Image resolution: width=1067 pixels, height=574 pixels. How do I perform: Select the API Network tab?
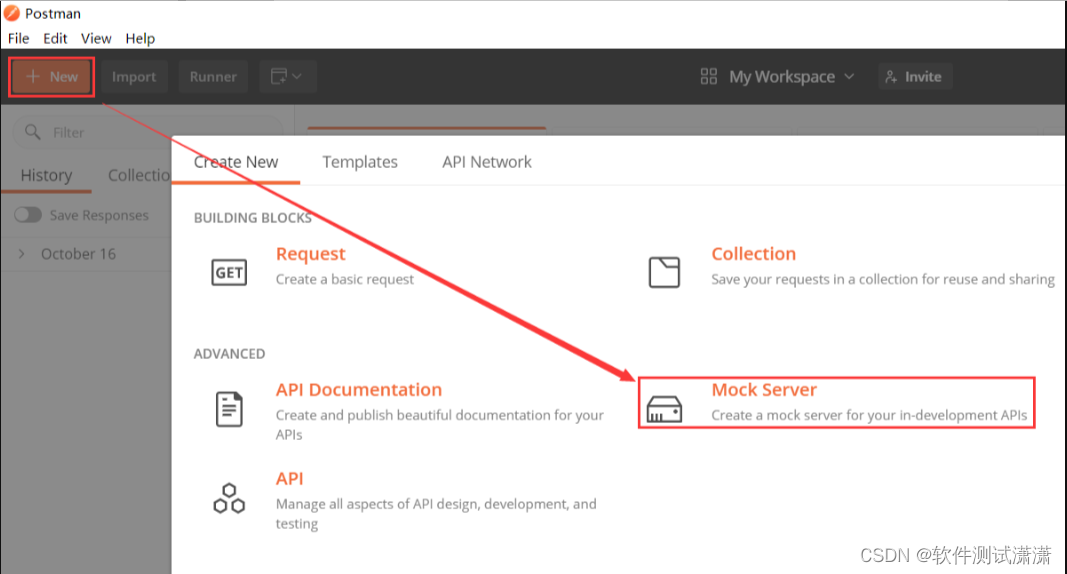(487, 162)
